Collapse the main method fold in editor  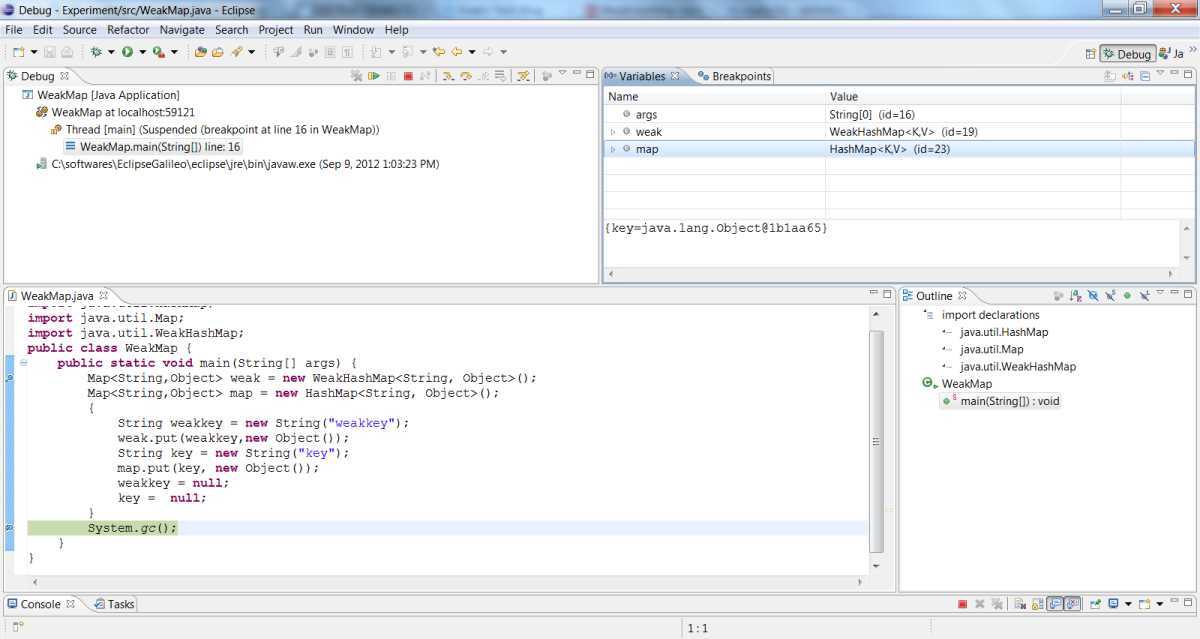point(23,363)
